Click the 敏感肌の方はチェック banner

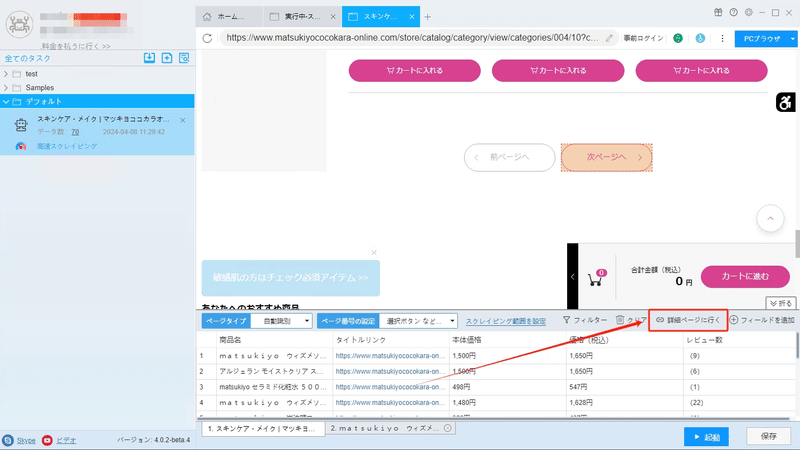(x=290, y=278)
